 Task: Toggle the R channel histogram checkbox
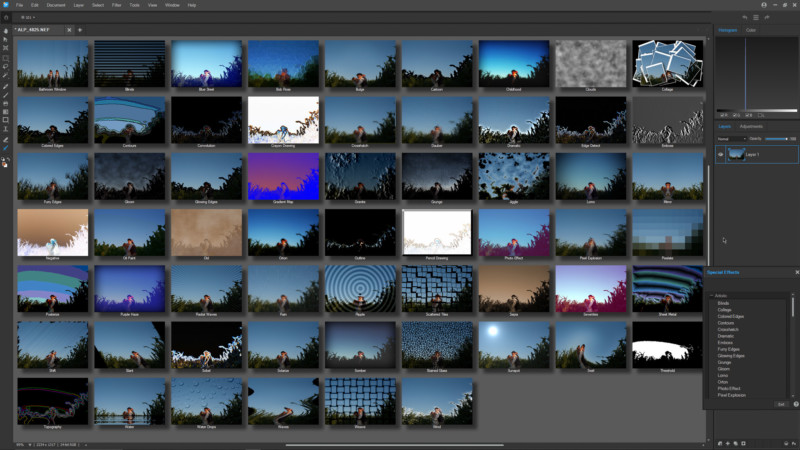(723, 115)
